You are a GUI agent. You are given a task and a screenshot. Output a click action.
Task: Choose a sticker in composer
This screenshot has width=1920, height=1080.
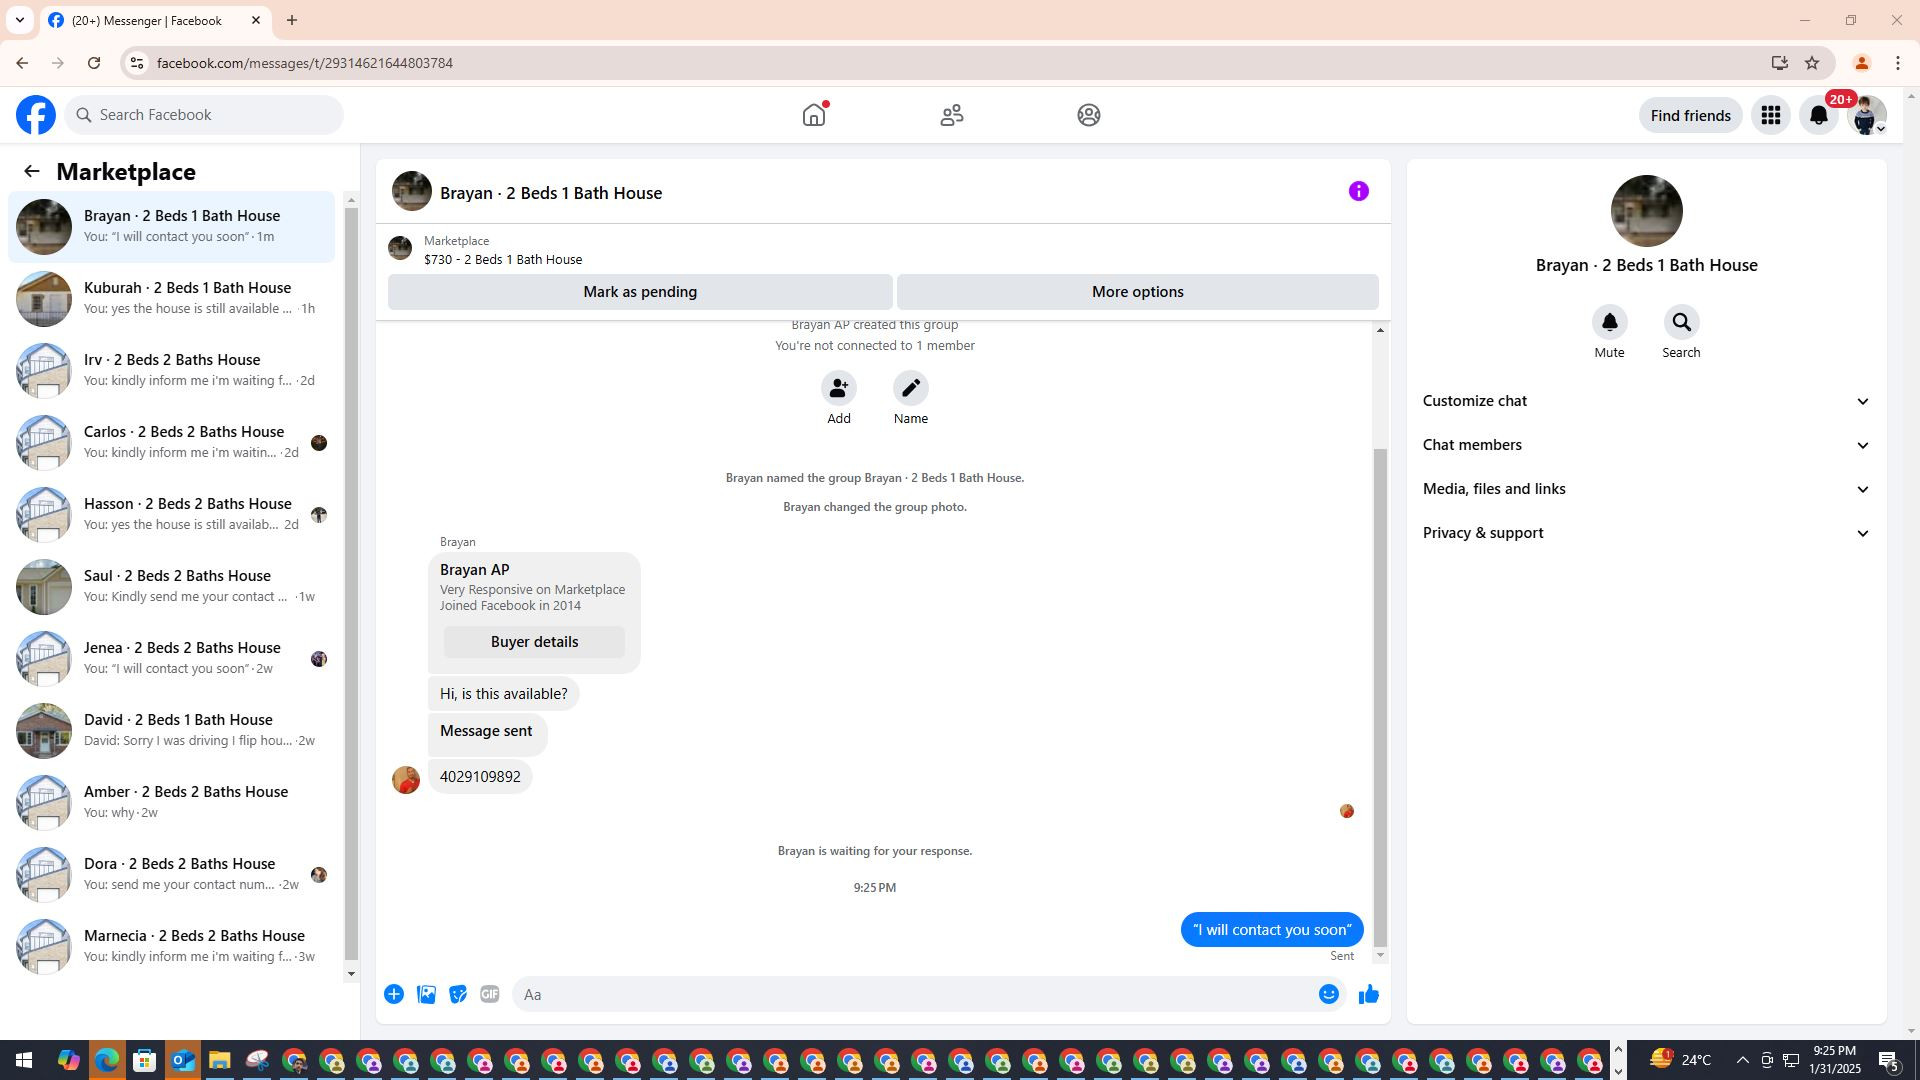tap(458, 994)
